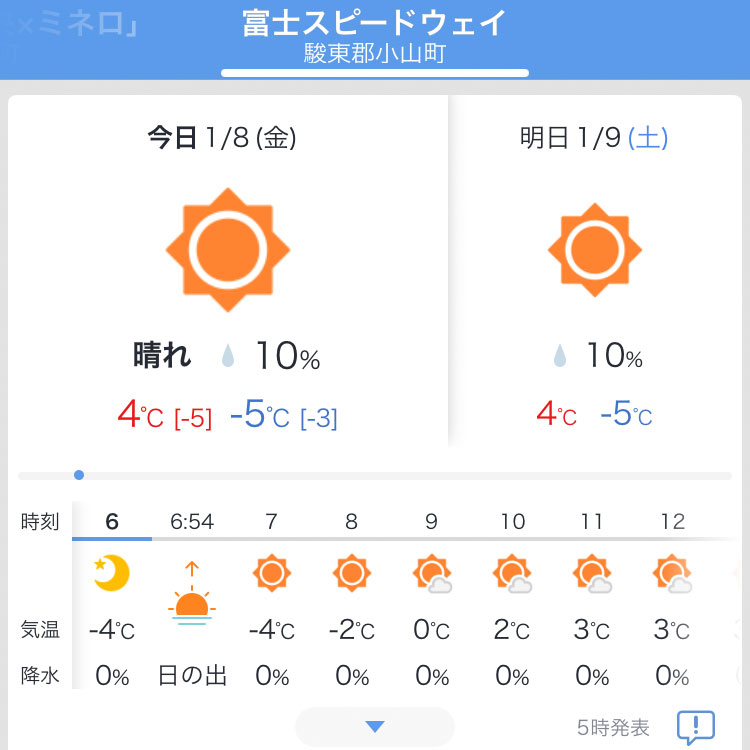
Task: Select the moon icon at 6 o'clock
Action: coord(112,573)
